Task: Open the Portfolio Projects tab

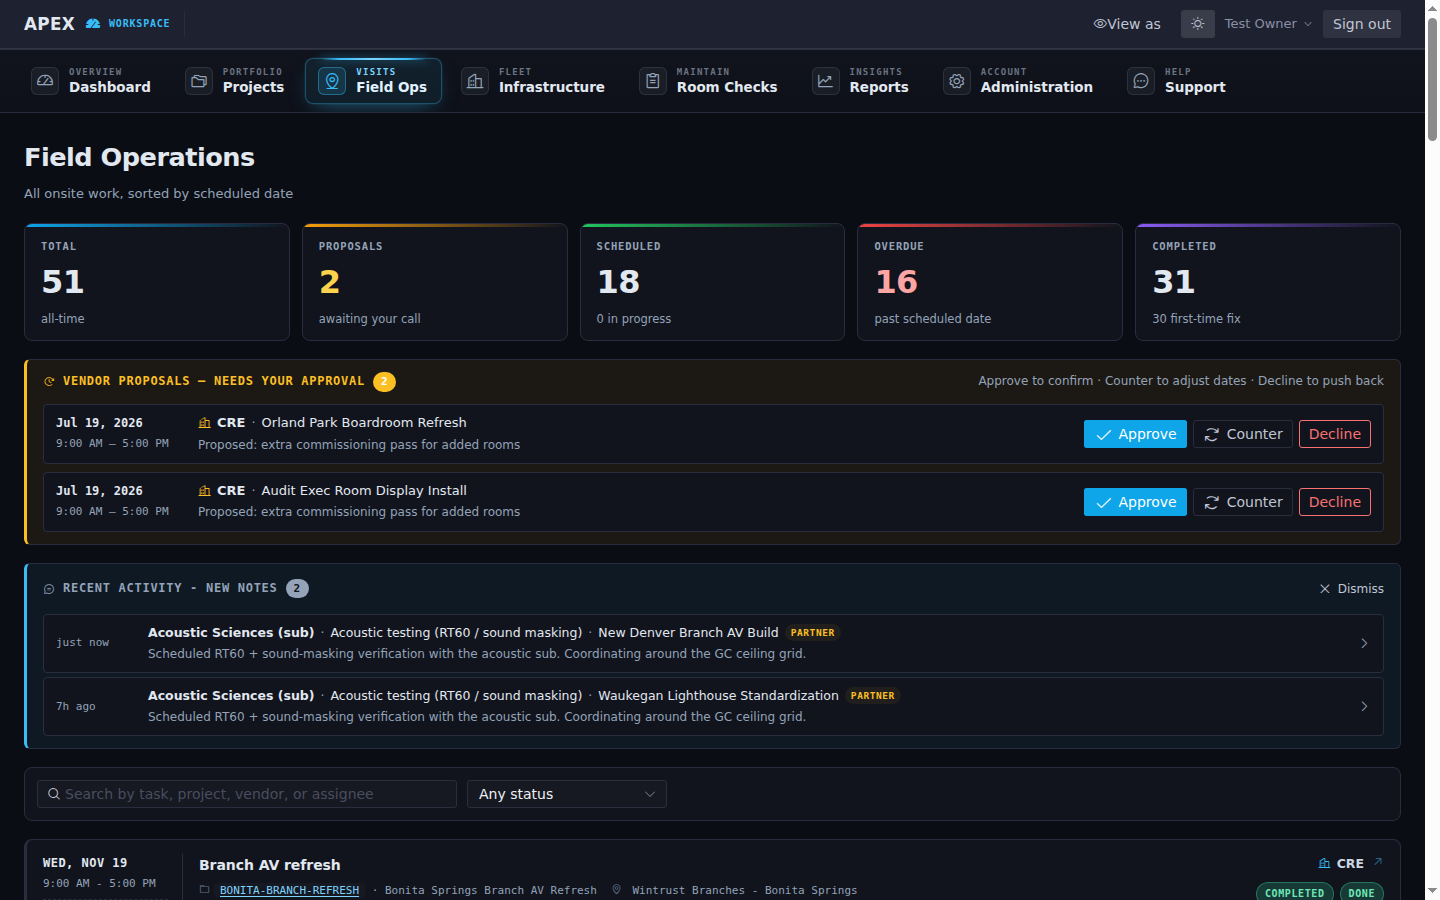Action: (236, 81)
